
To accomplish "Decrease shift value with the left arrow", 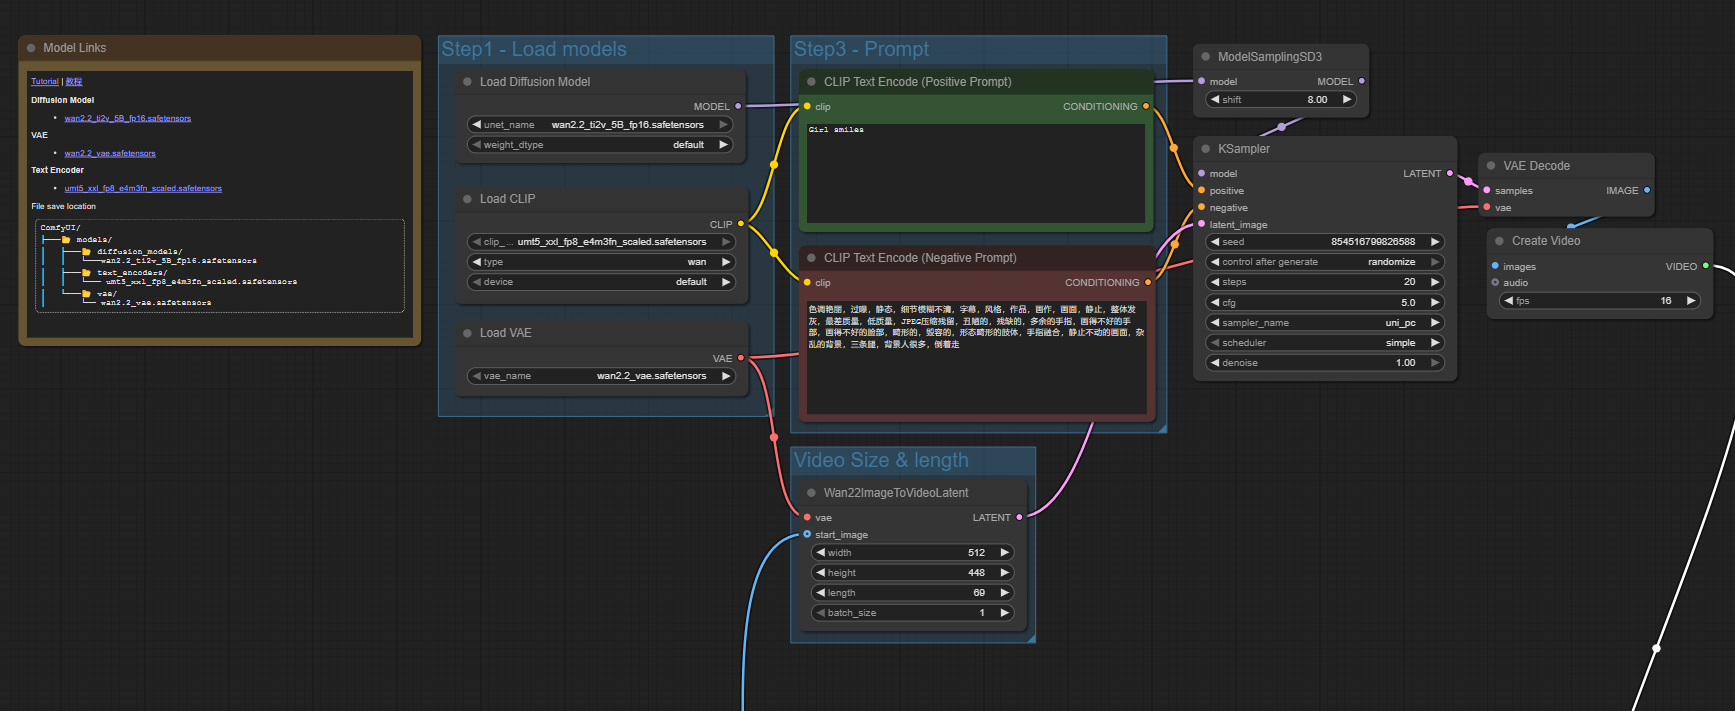I will pos(1215,100).
